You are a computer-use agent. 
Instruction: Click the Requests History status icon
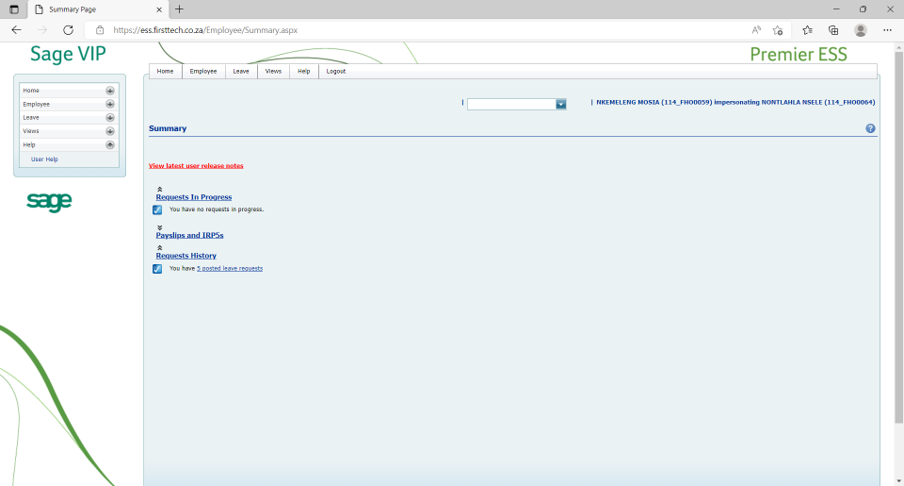[x=157, y=269]
